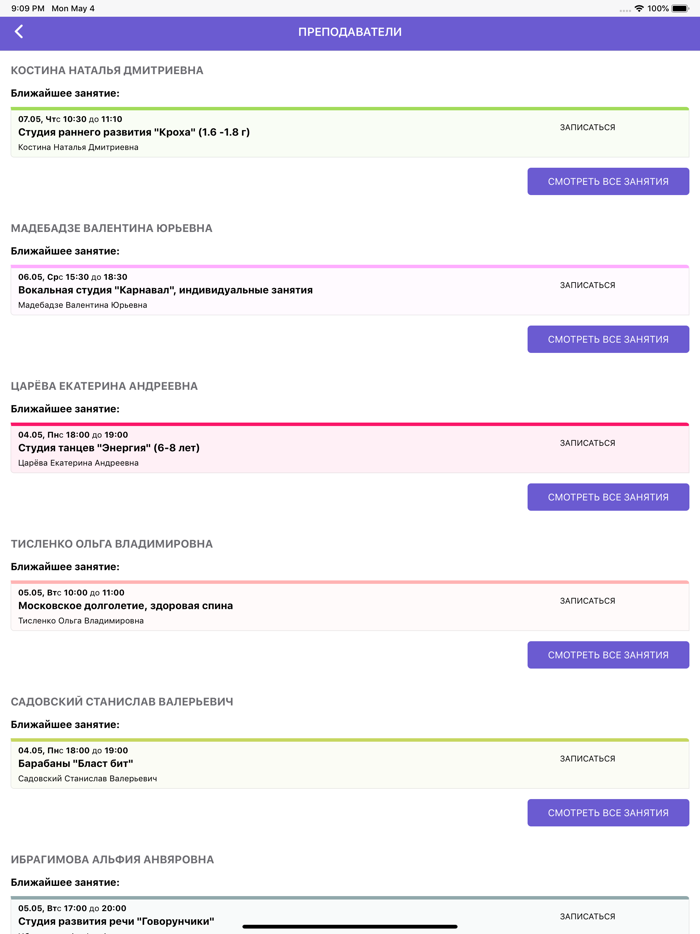This screenshot has height=934, width=700.
Task: Tap the Wi-Fi status icon
Action: pyautogui.click(x=639, y=8)
